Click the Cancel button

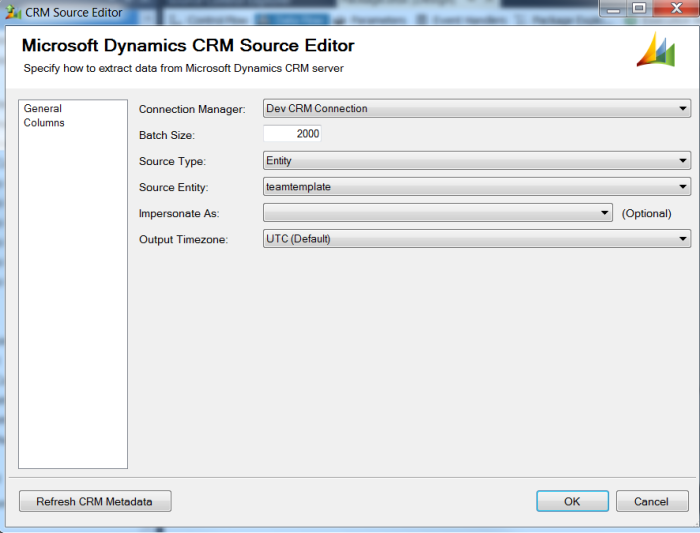pos(652,501)
